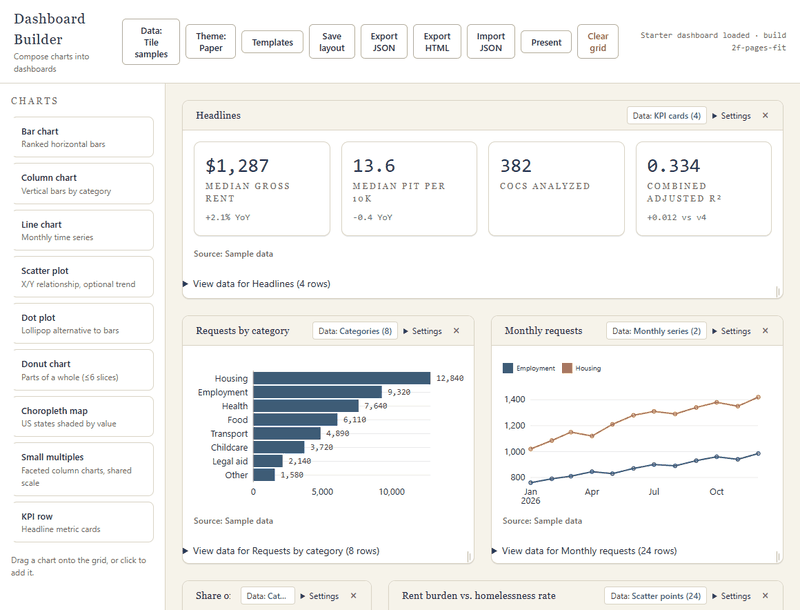Add a Choropleth map from the palette
This screenshot has width=800, height=610.
click(x=83, y=417)
